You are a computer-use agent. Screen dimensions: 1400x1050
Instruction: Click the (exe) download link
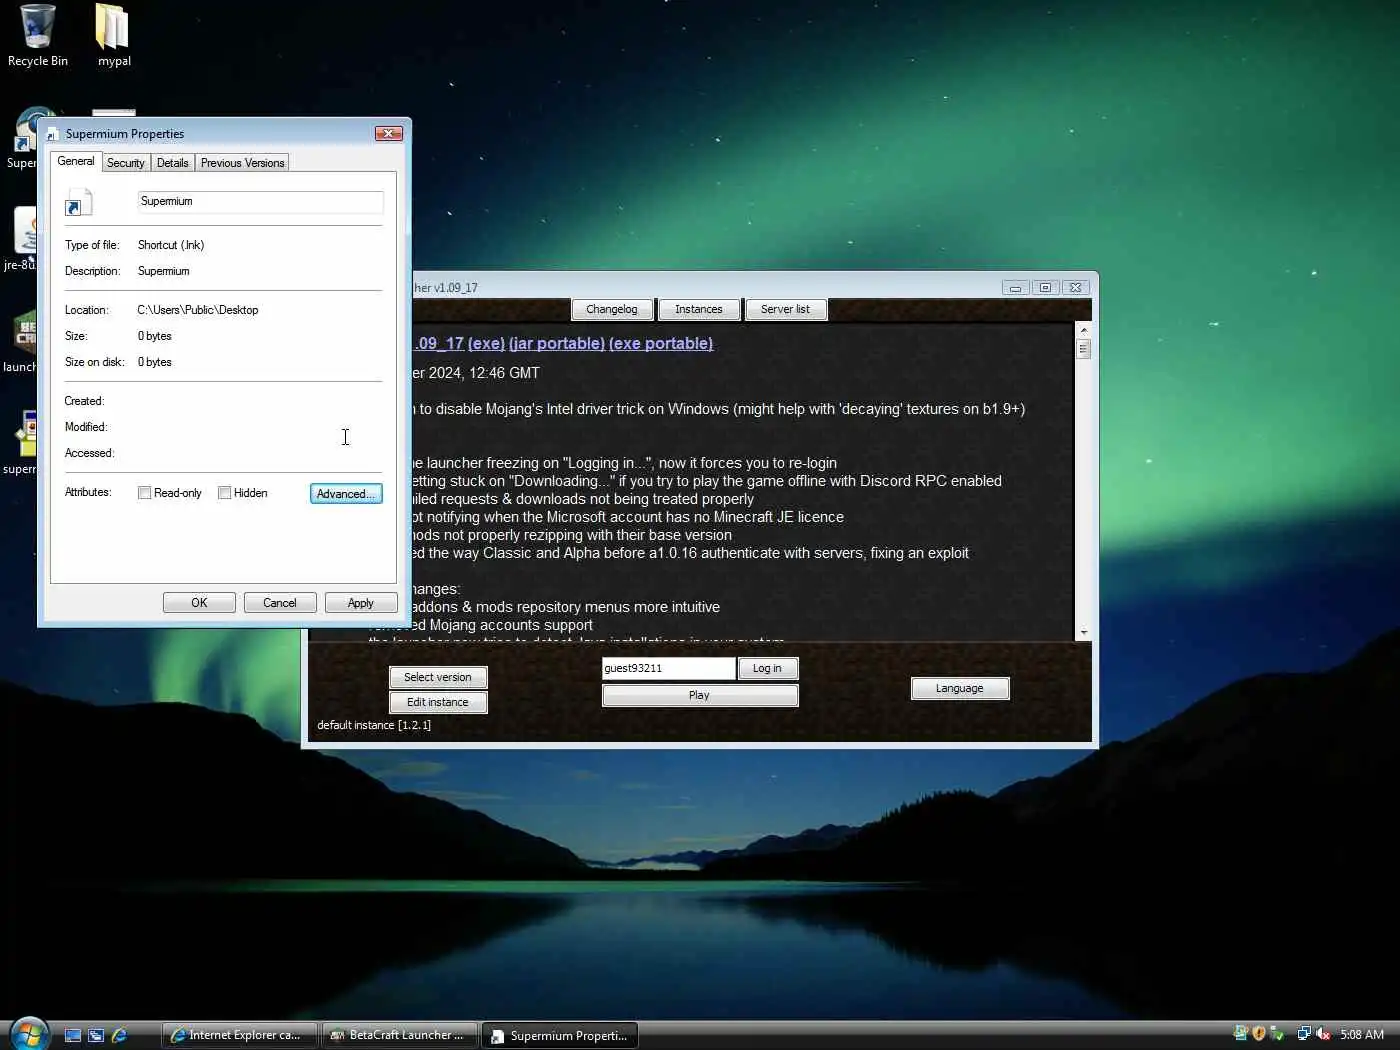[x=486, y=344]
